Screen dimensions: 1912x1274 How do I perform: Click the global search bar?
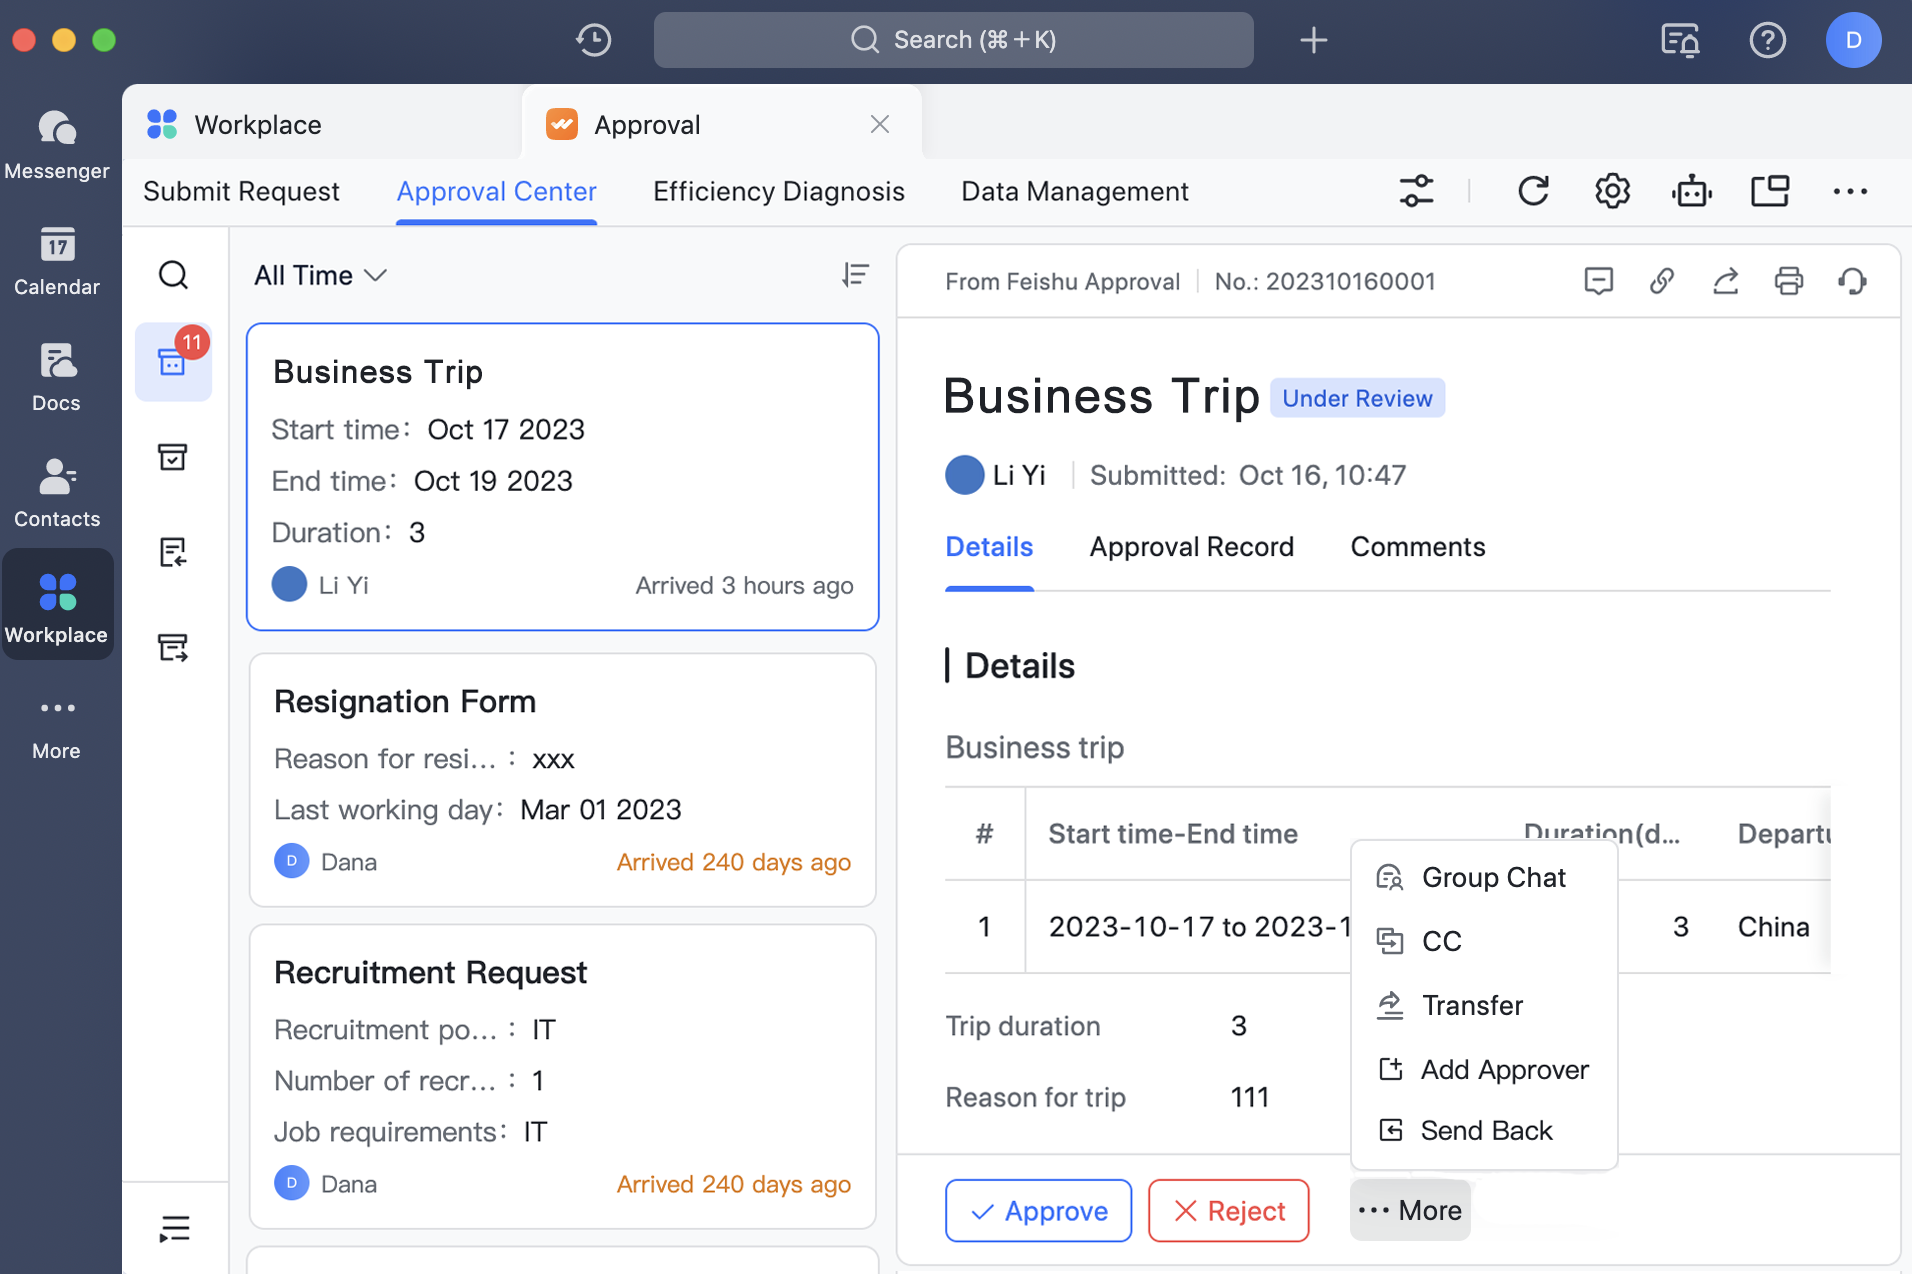coord(952,40)
